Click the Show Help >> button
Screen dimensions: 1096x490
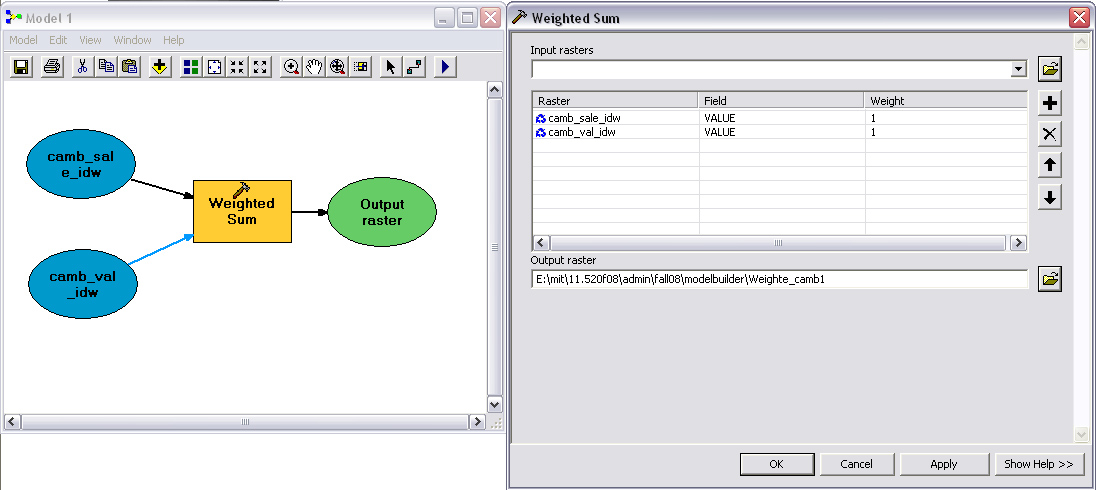pyautogui.click(x=1039, y=464)
